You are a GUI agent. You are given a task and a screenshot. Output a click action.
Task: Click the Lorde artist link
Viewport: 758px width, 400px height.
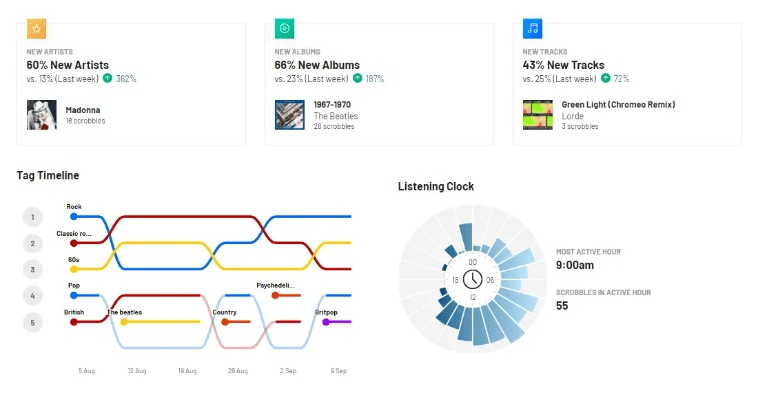tap(572, 116)
